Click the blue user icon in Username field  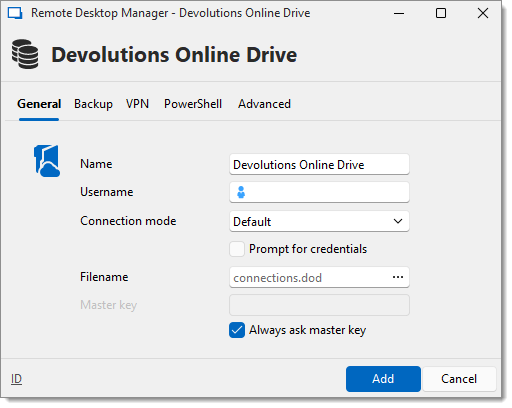tap(241, 192)
